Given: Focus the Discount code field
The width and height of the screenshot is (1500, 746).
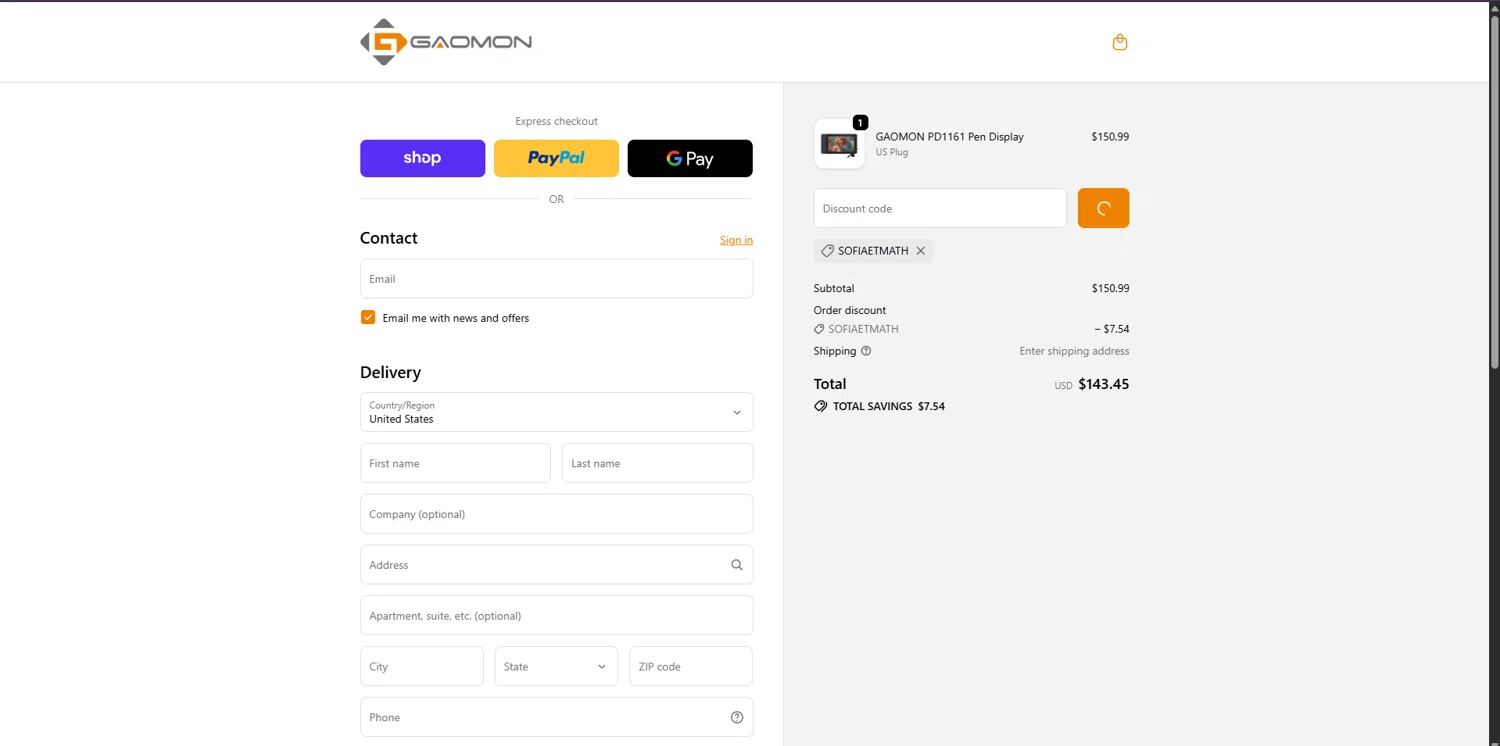Looking at the screenshot, I should point(940,208).
